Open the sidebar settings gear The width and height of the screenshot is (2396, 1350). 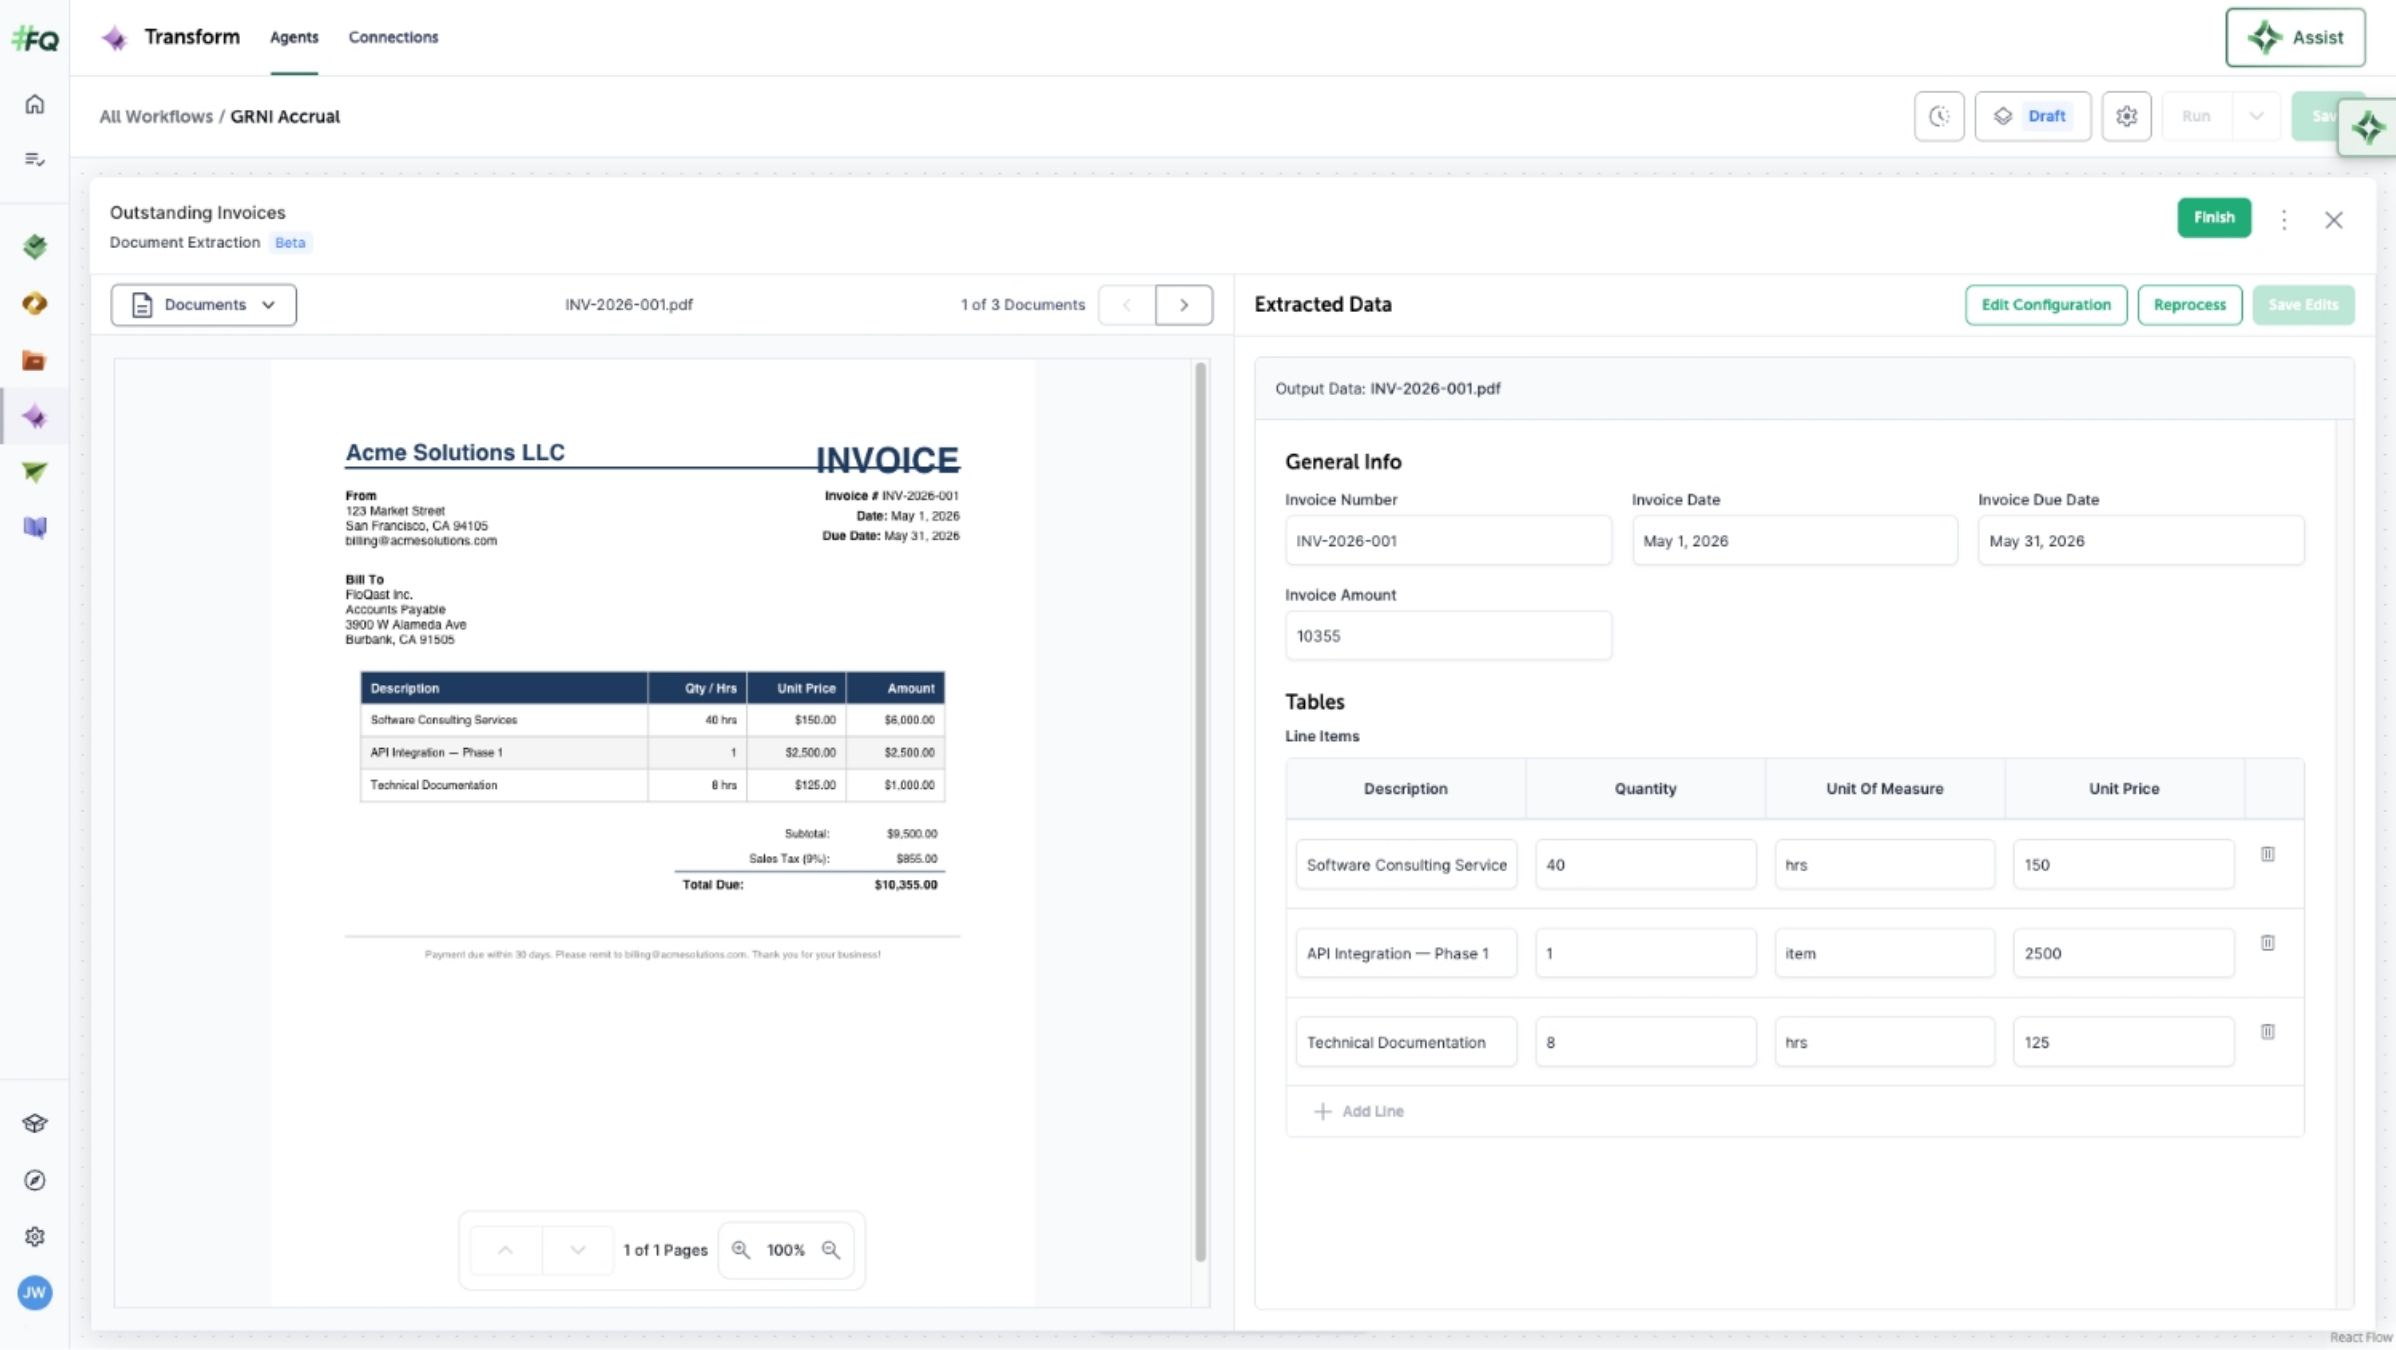(35, 1237)
